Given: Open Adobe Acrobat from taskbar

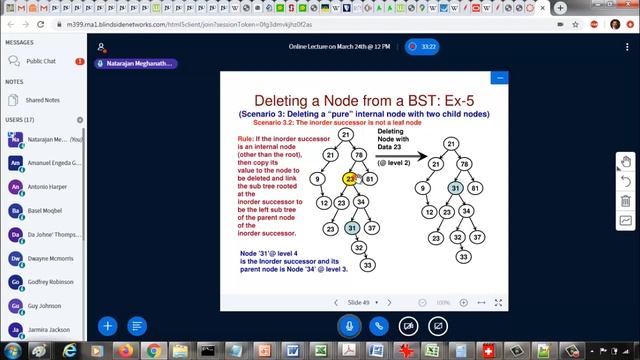Looking at the screenshot, I should click(348, 351).
